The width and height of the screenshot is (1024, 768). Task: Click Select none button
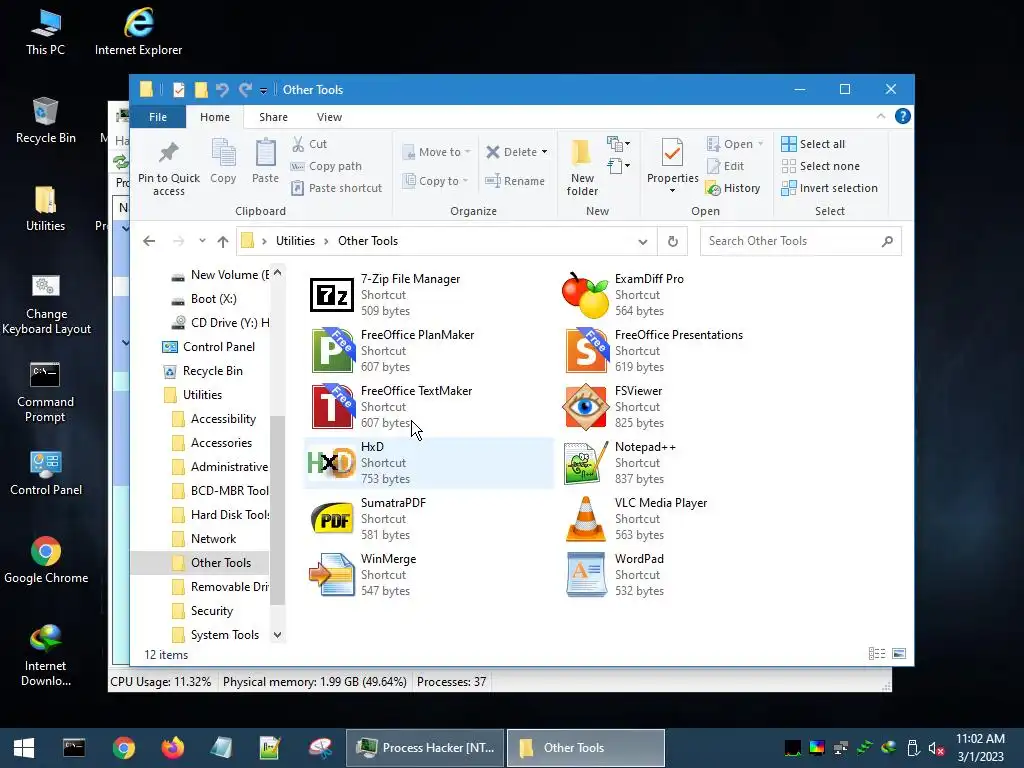(820, 166)
